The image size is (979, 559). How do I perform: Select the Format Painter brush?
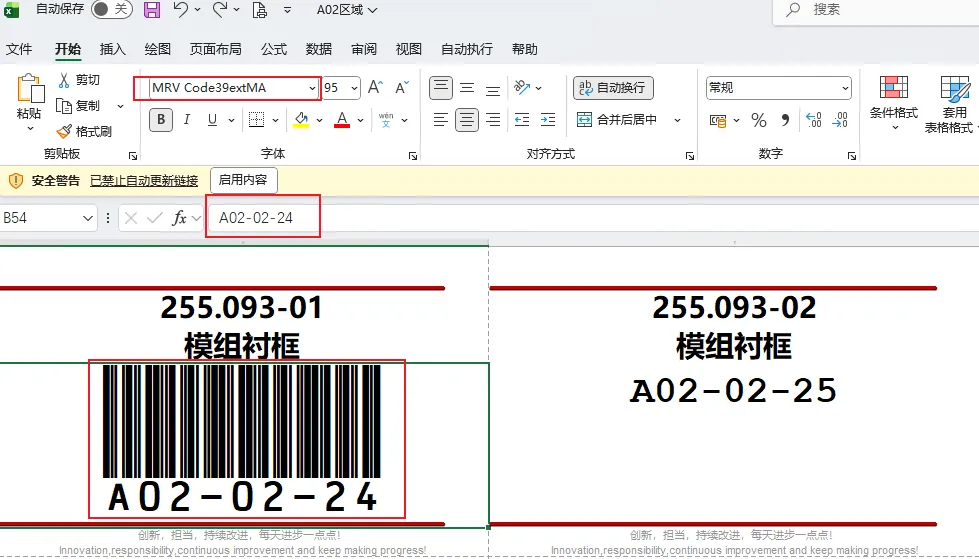coord(64,131)
